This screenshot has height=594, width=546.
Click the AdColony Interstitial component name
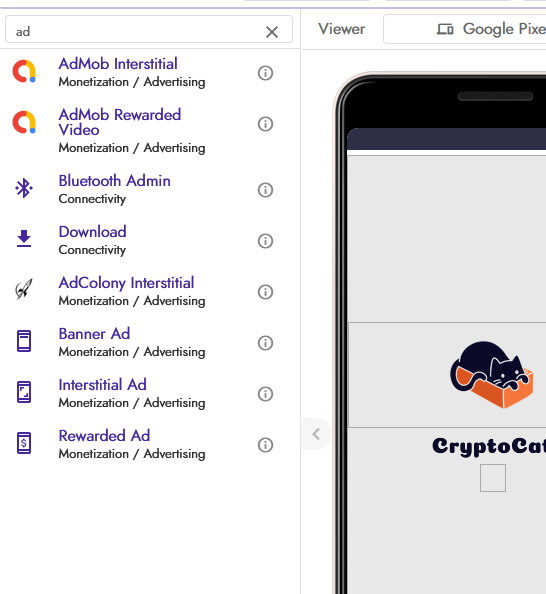click(126, 283)
